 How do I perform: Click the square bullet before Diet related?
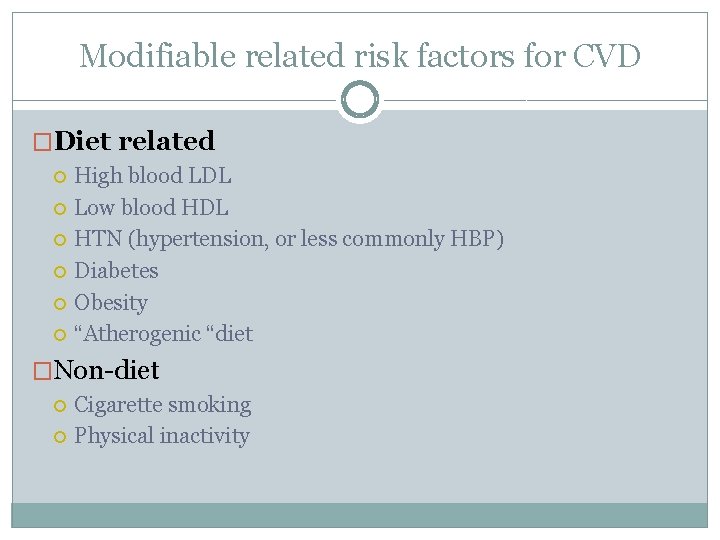click(x=43, y=142)
